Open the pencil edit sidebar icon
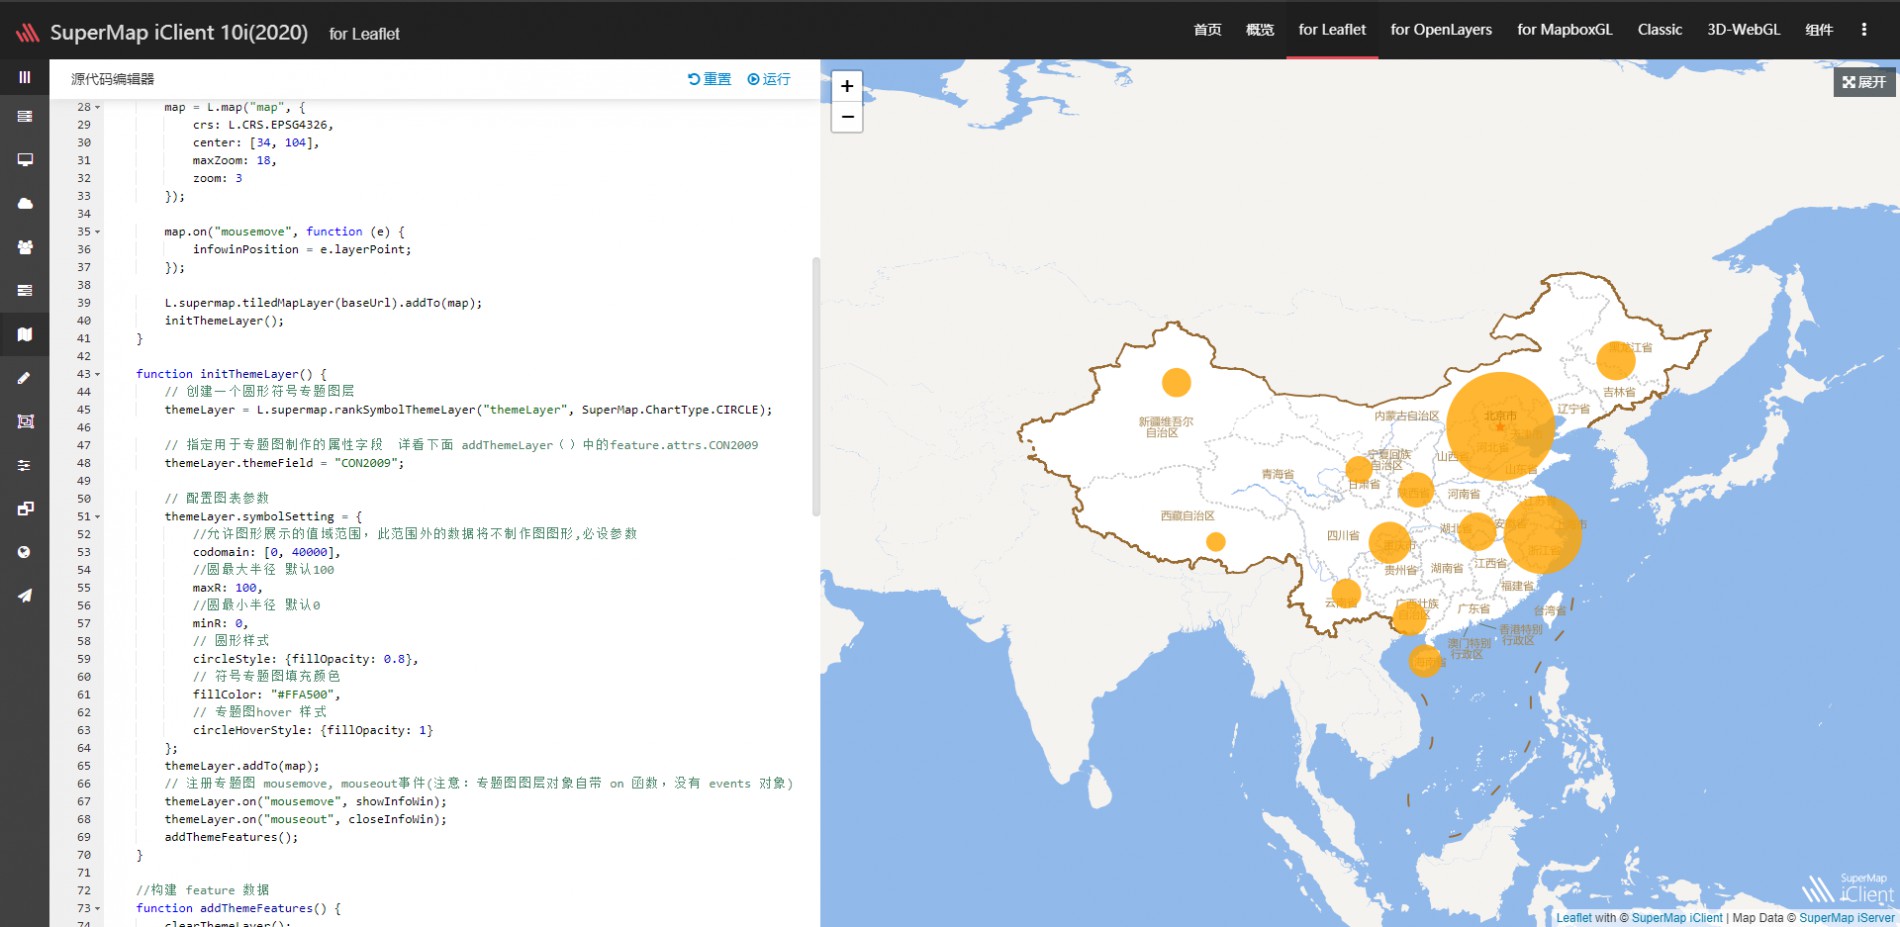 [25, 378]
